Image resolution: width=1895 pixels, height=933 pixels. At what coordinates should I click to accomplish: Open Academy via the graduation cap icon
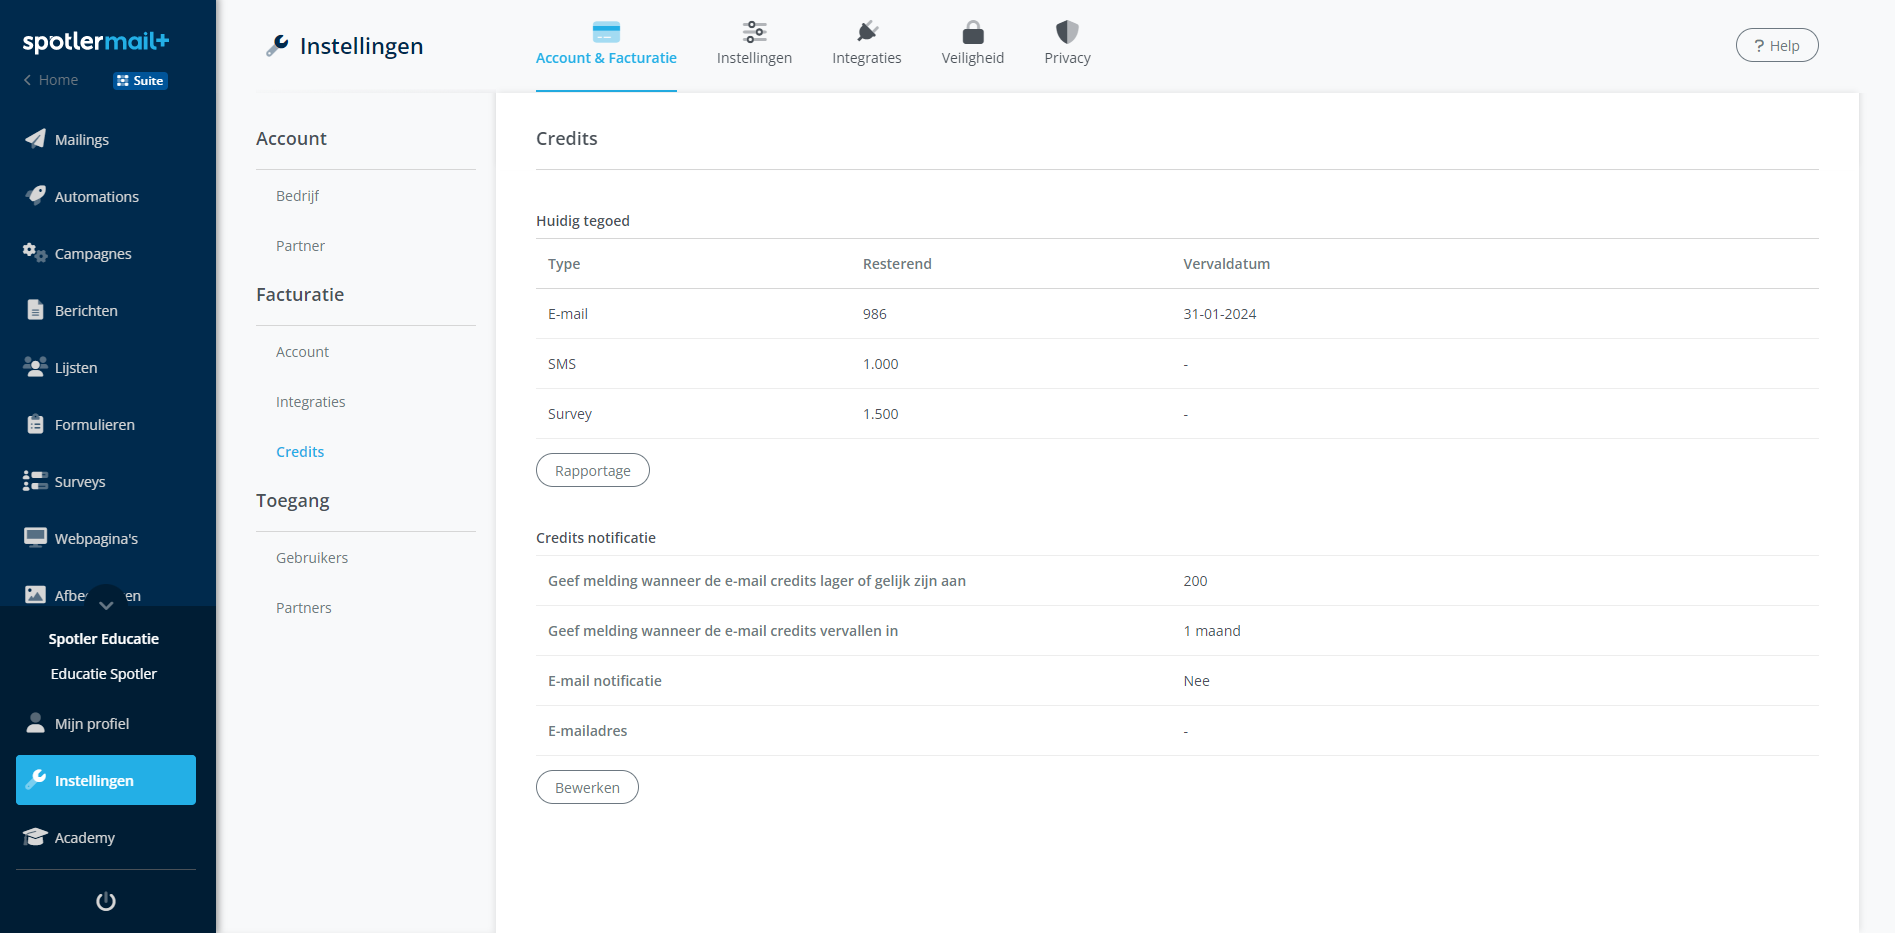[35, 837]
